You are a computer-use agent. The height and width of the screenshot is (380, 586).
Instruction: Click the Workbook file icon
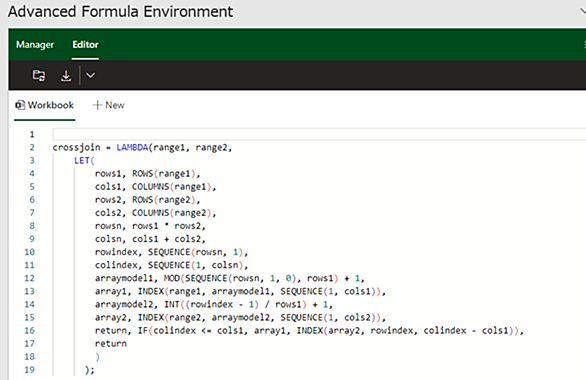pos(20,105)
